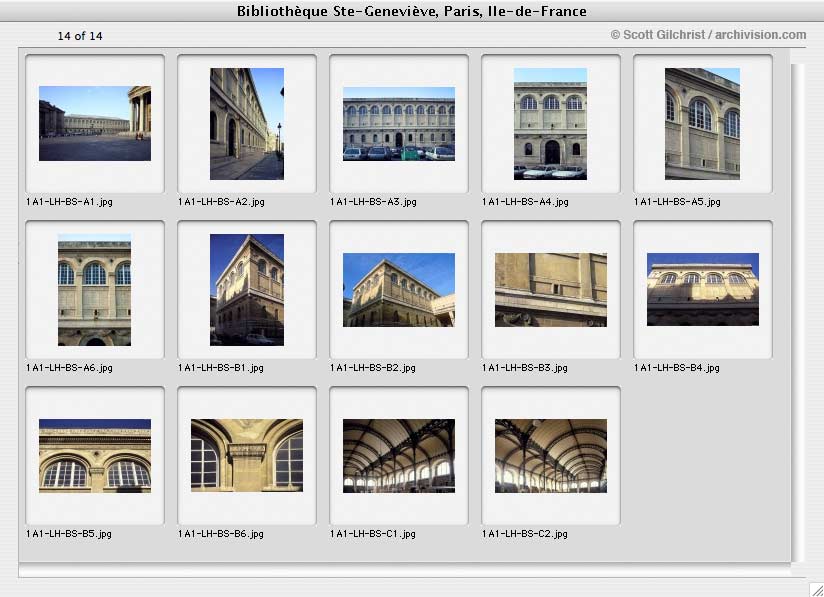The image size is (824, 597).
Task: Open thumbnail 1A1-LH-BS-A5.jpg arched window detail
Action: (x=703, y=124)
